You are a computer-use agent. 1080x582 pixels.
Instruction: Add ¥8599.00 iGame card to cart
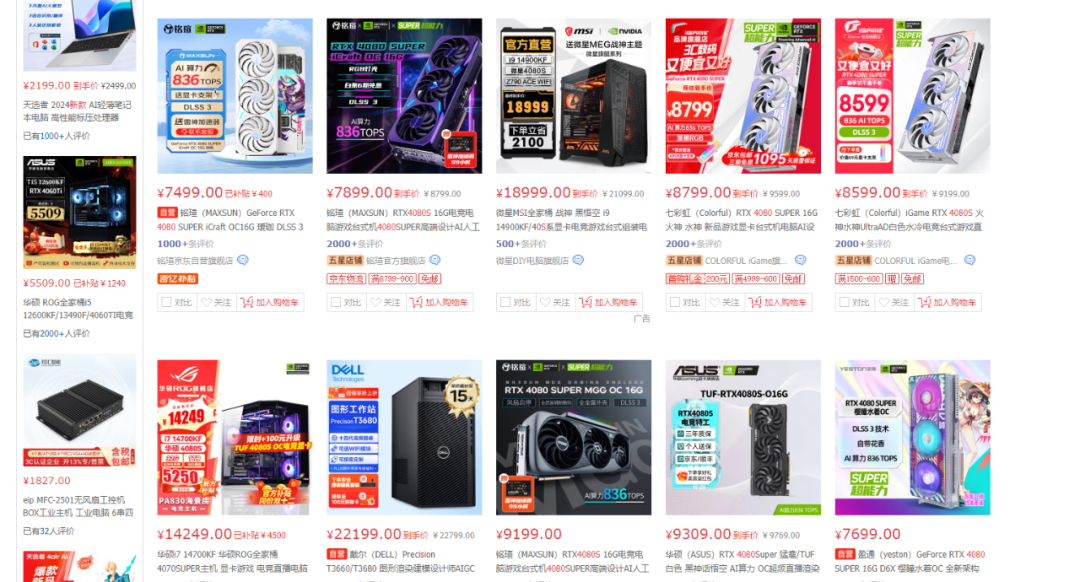[x=948, y=302]
